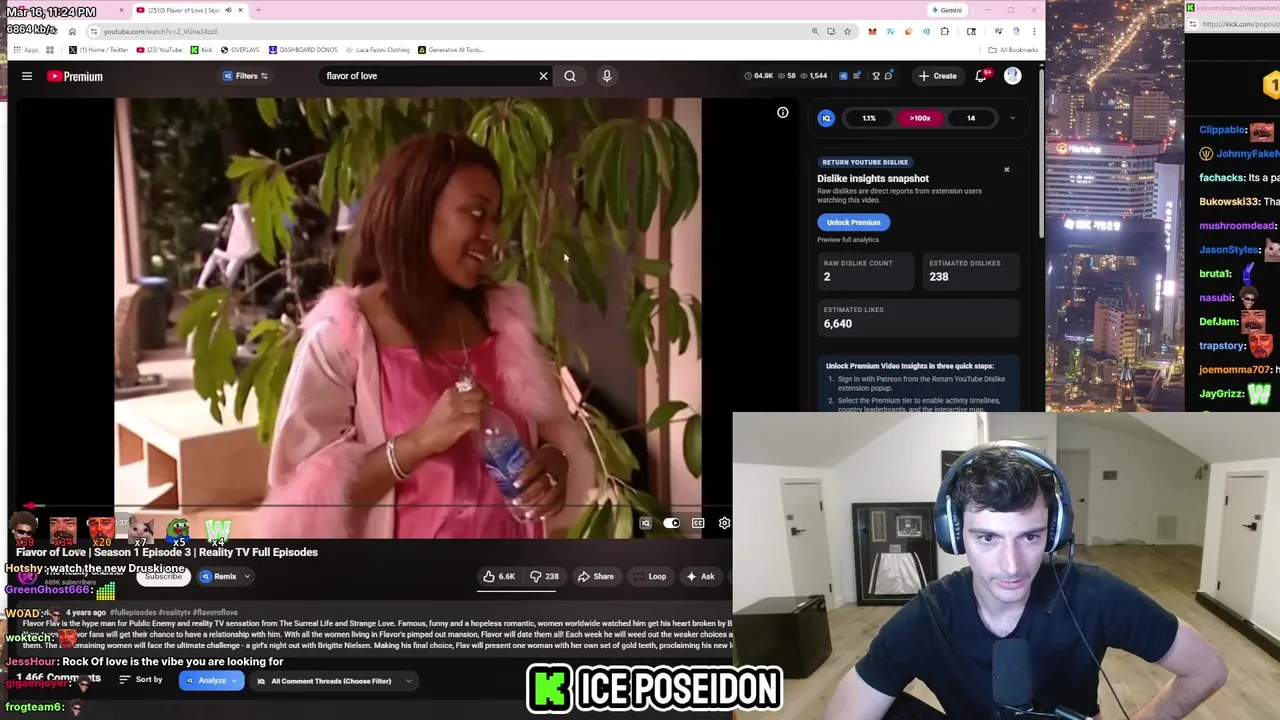This screenshot has width=1280, height=720.
Task: Select the >100x stat pill
Action: click(x=920, y=118)
